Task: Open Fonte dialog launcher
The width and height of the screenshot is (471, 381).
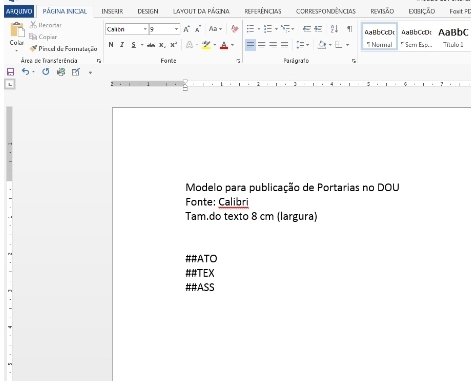Action: [x=238, y=61]
